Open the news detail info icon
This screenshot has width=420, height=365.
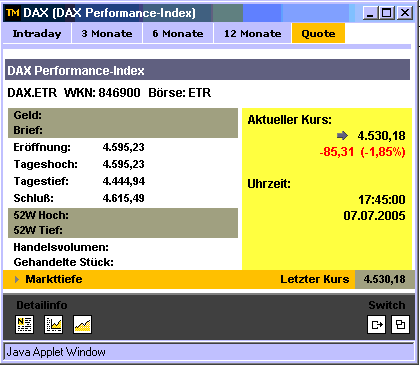click(24, 324)
